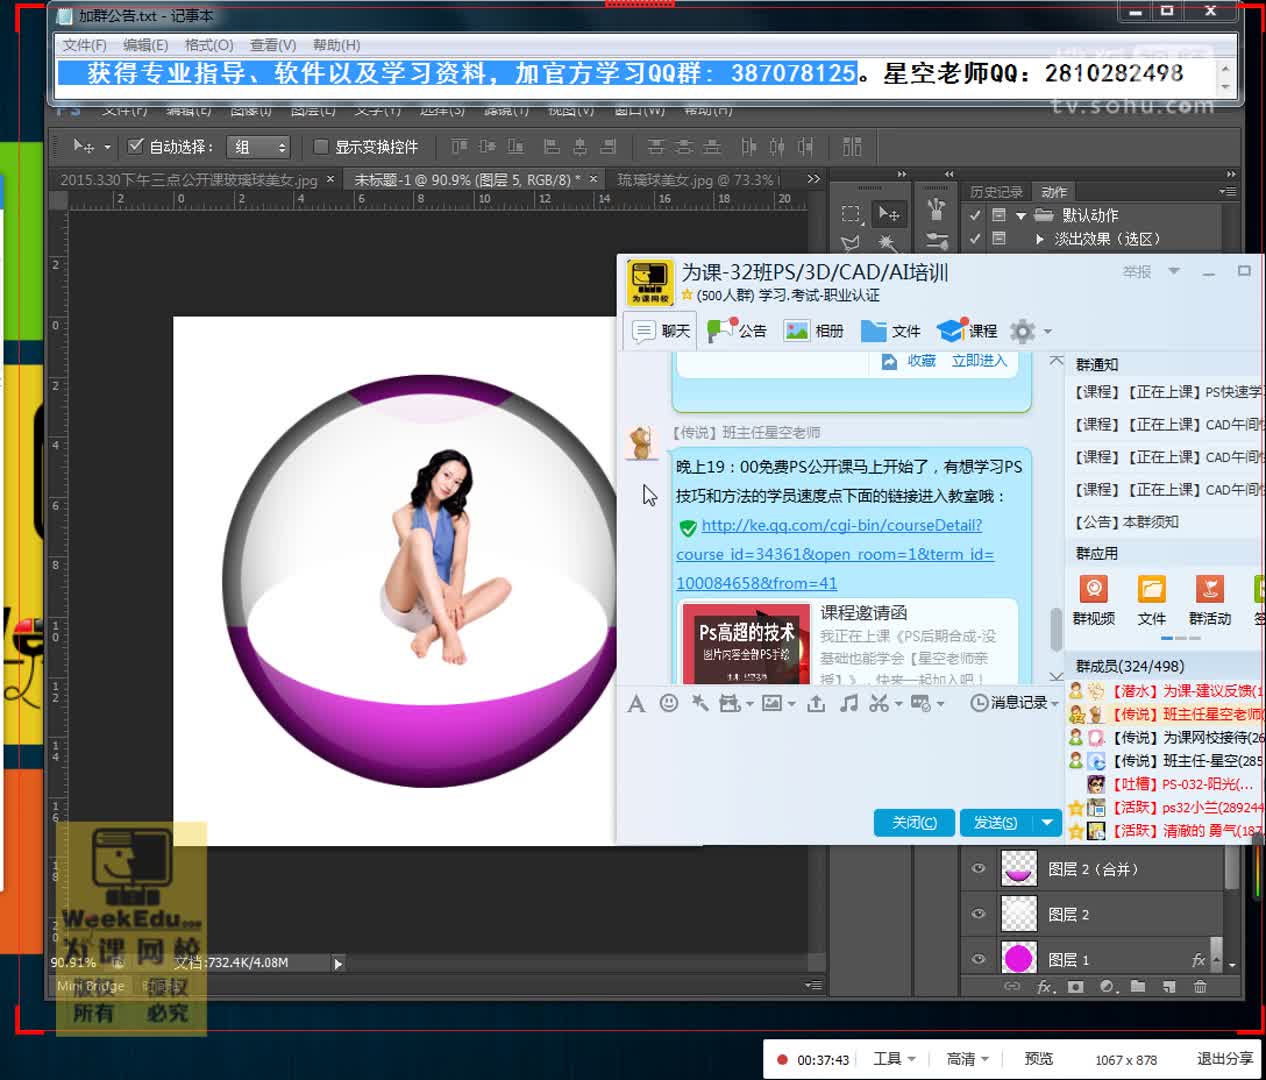
Task: Hide the 图层 1 layer eye
Action: pos(979,958)
